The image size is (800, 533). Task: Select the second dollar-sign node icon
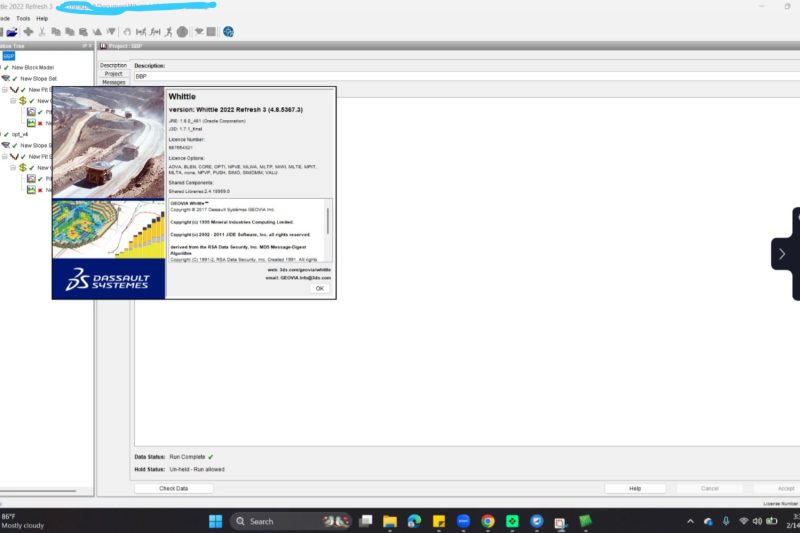(22, 167)
